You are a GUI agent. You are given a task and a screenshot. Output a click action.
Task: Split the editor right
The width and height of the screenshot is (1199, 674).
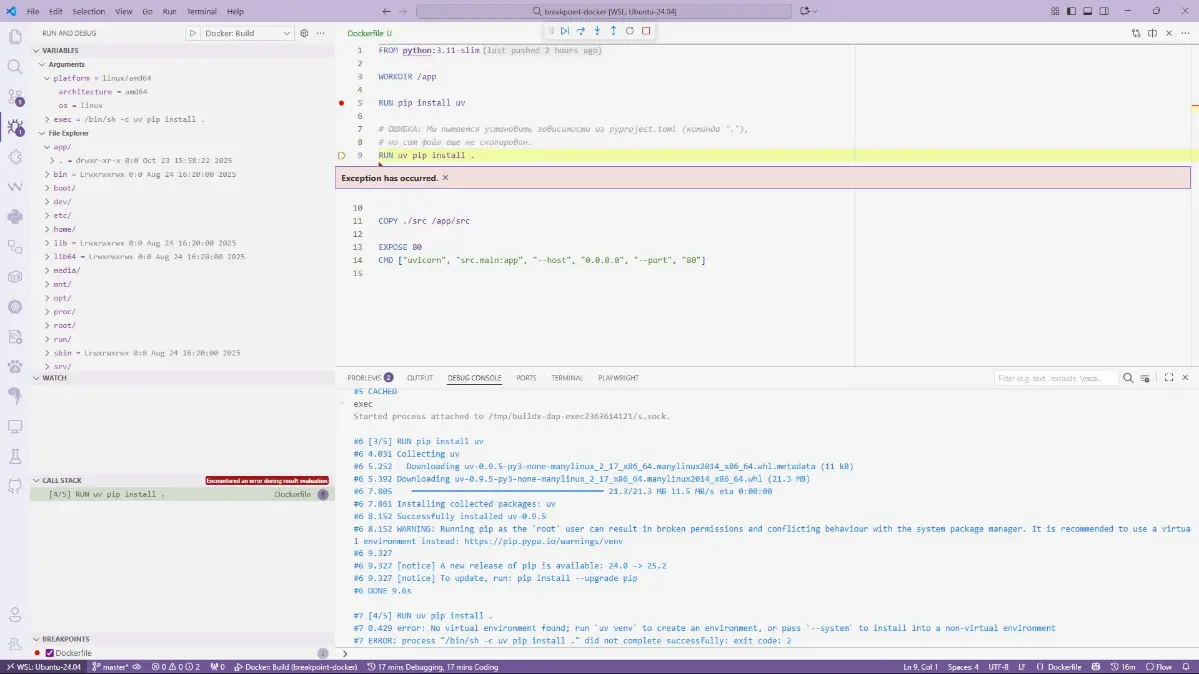click(1152, 33)
